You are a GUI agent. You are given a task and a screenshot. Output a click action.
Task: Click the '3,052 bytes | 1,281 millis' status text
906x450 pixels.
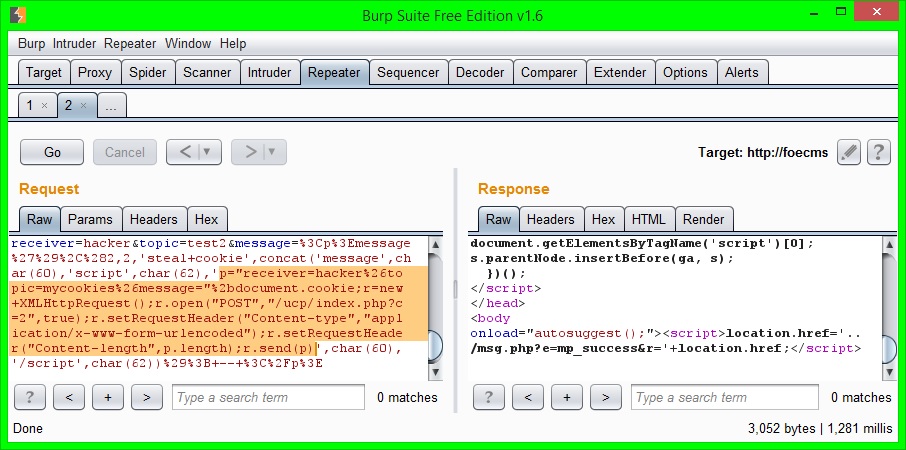click(819, 429)
